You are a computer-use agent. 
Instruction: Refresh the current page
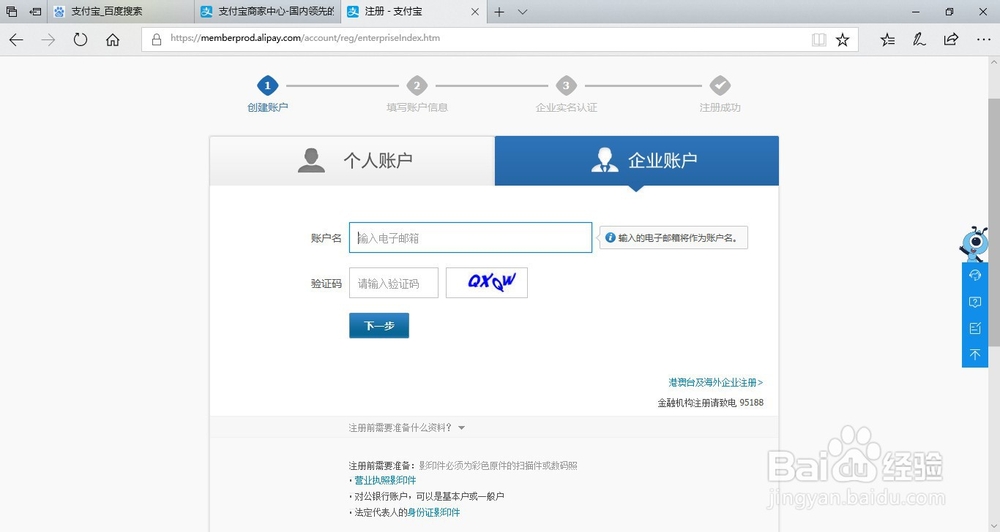pyautogui.click(x=80, y=40)
